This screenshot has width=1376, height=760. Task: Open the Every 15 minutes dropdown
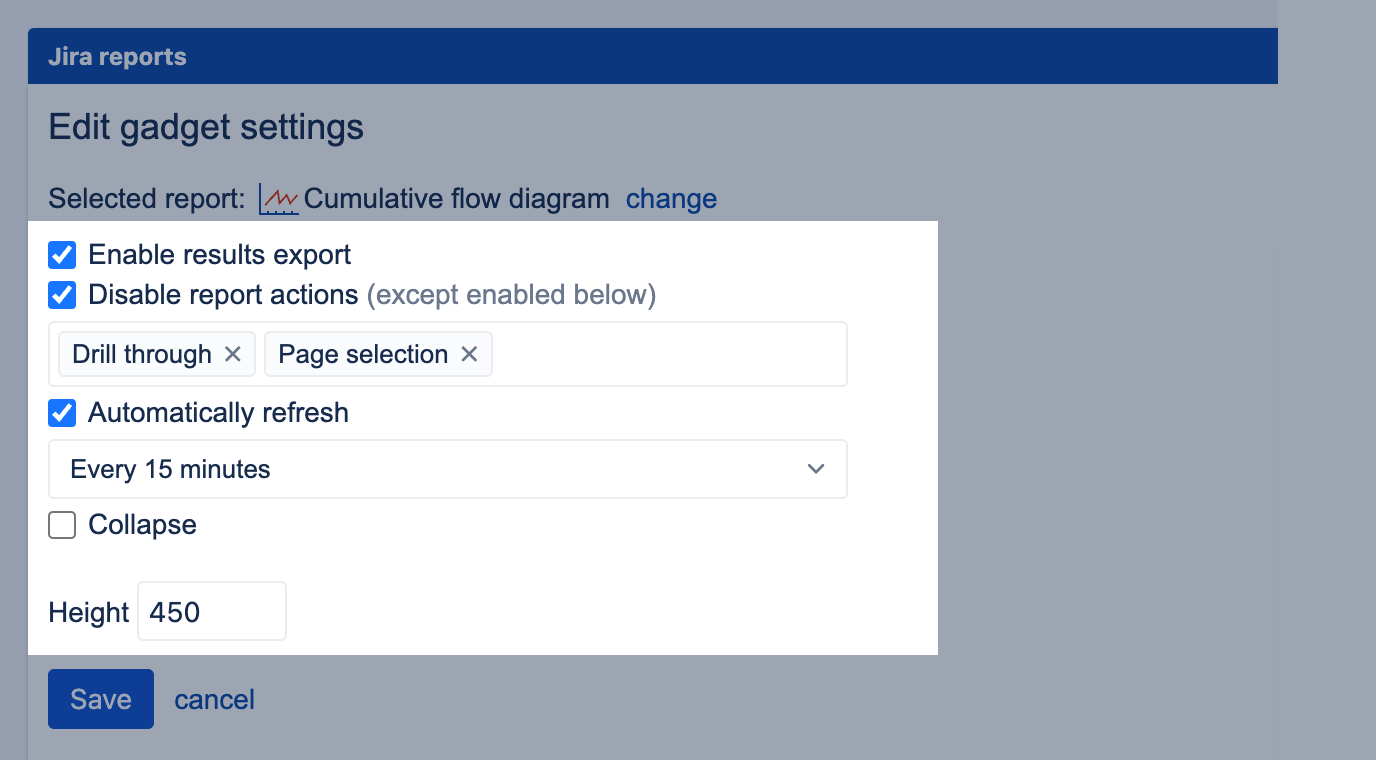[x=447, y=469]
